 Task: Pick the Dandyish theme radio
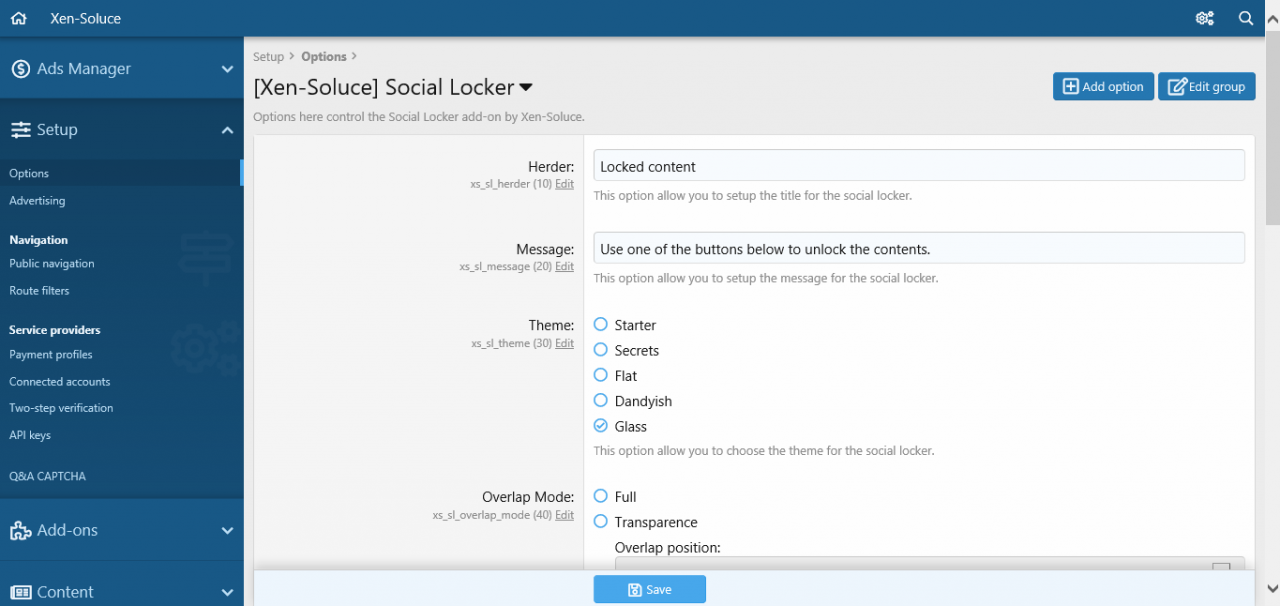point(601,401)
